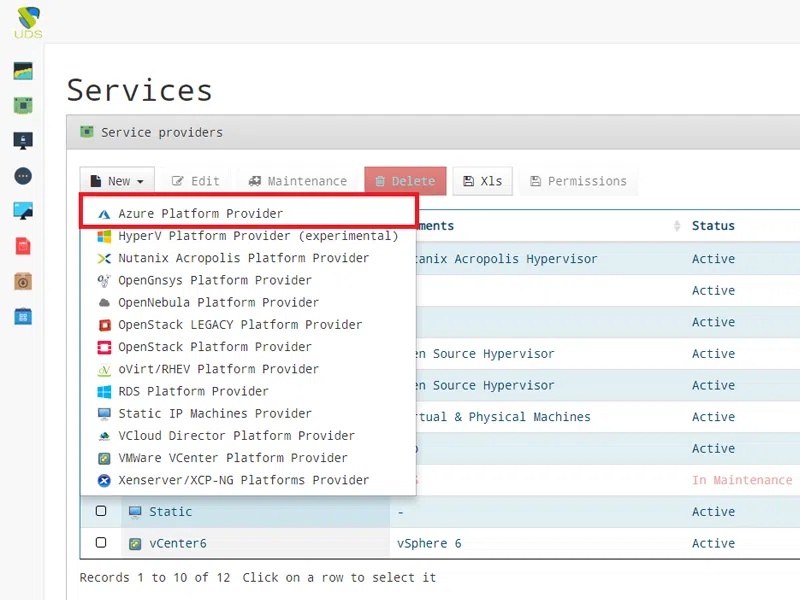Image resolution: width=800 pixels, height=600 pixels.
Task: Choose OpenStack Platform Provider
Action: click(x=248, y=347)
